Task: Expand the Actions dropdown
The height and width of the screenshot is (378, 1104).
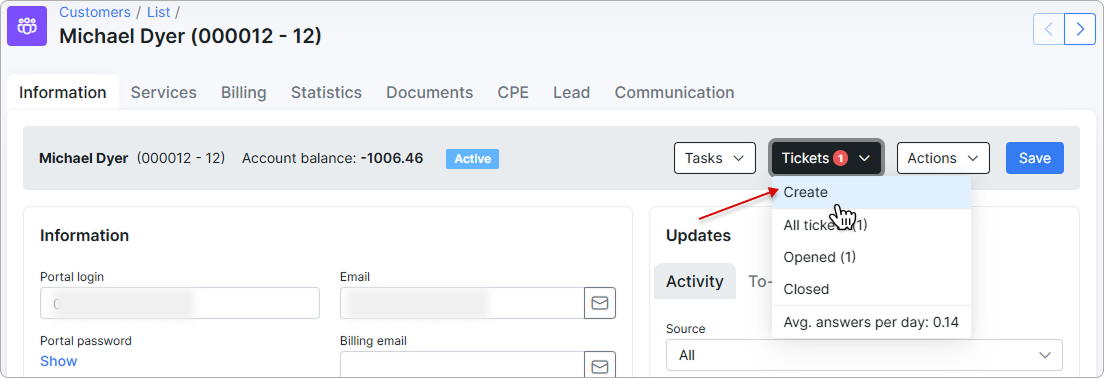Action: click(x=943, y=158)
